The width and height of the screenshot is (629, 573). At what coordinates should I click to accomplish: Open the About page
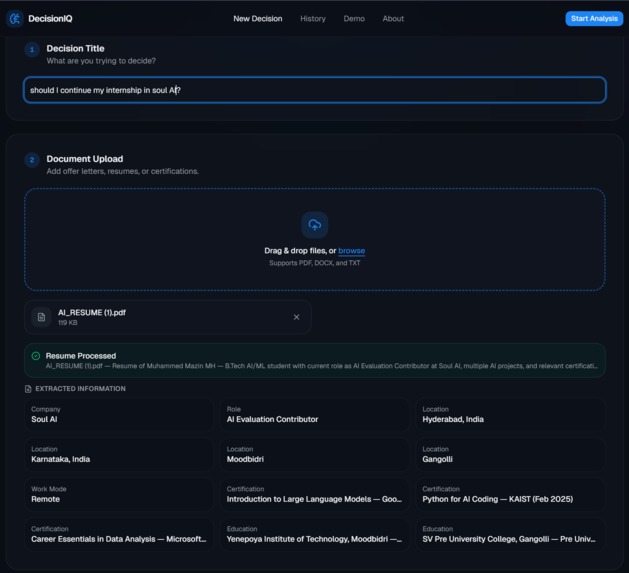click(393, 18)
